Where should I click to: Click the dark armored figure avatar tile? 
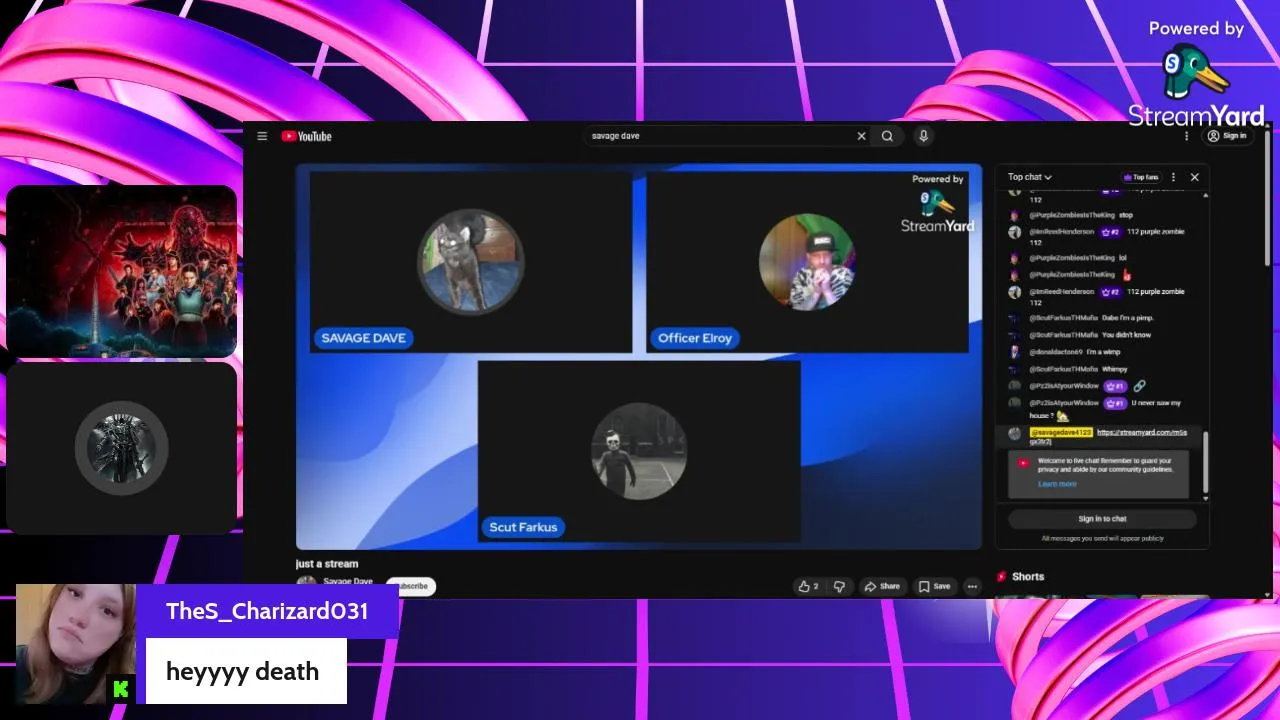pos(122,448)
